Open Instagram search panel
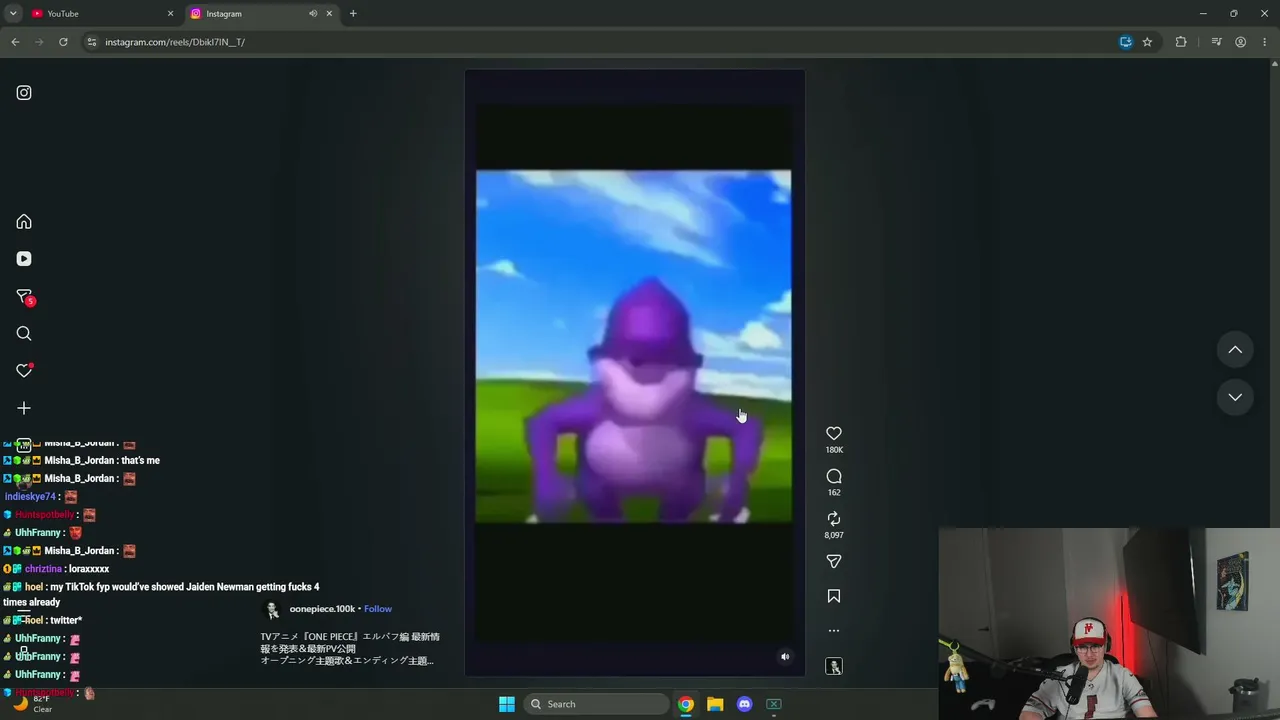This screenshot has width=1280, height=720. (24, 334)
